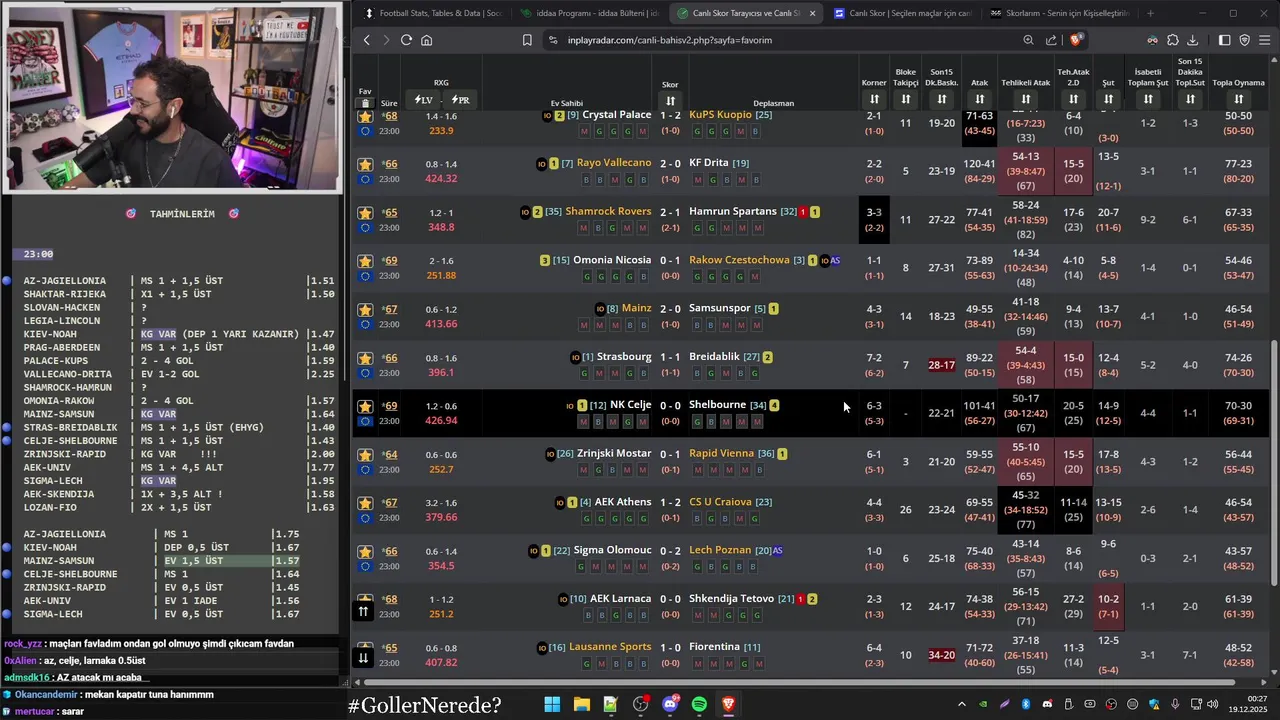1280x720 pixels.
Task: Bookmark this page via bookmark icon
Action: (x=527, y=40)
